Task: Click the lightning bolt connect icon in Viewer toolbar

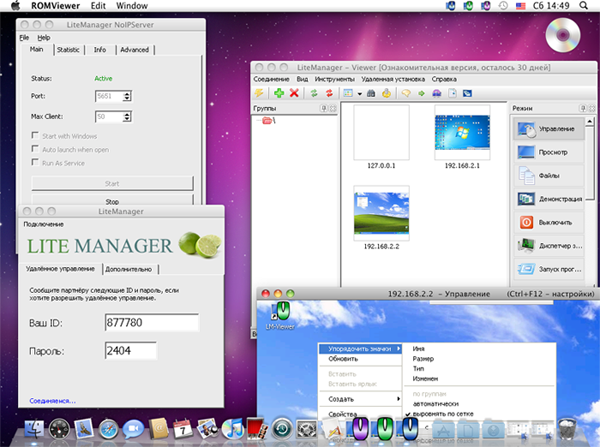Action: 259,93
